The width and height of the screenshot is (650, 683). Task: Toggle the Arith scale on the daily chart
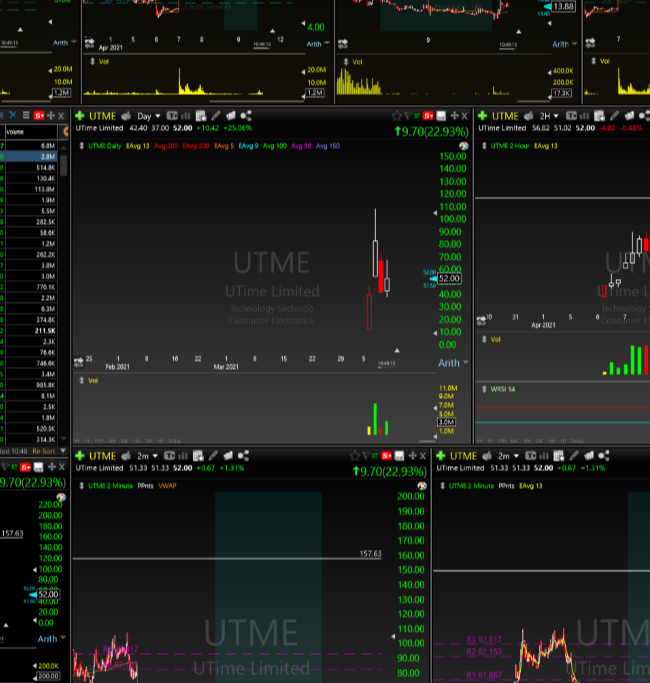click(450, 363)
